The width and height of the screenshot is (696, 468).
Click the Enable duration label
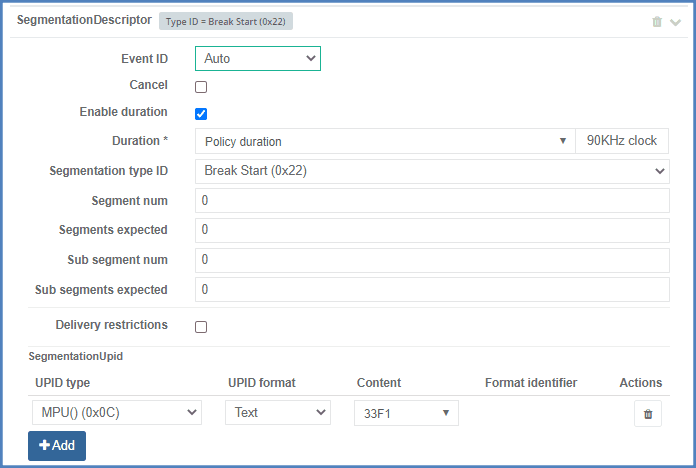click(123, 112)
